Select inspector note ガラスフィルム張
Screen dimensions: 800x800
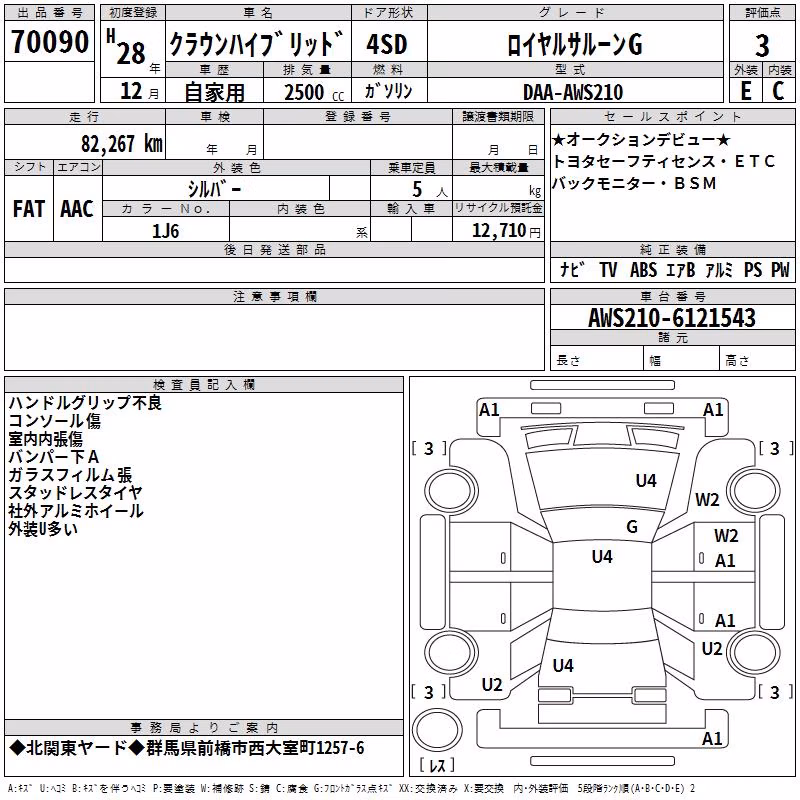[70, 475]
